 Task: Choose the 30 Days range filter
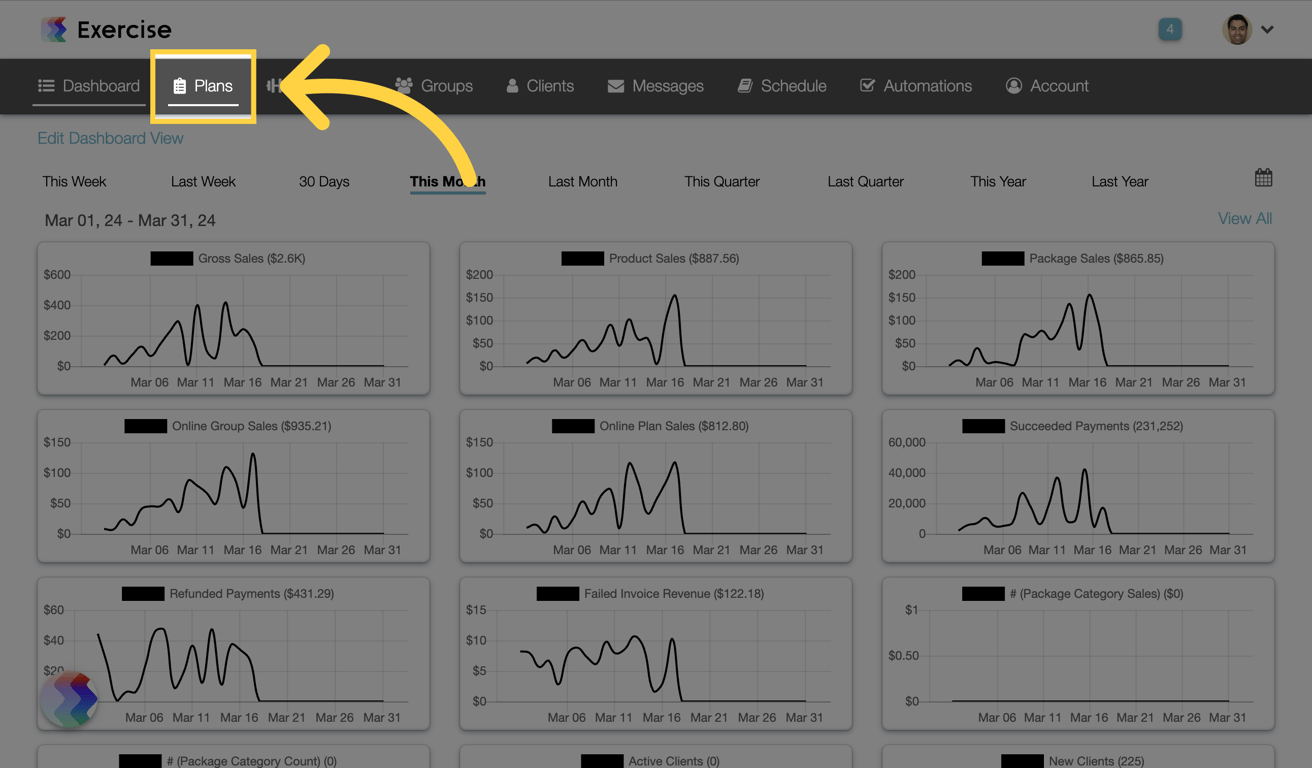[324, 181]
